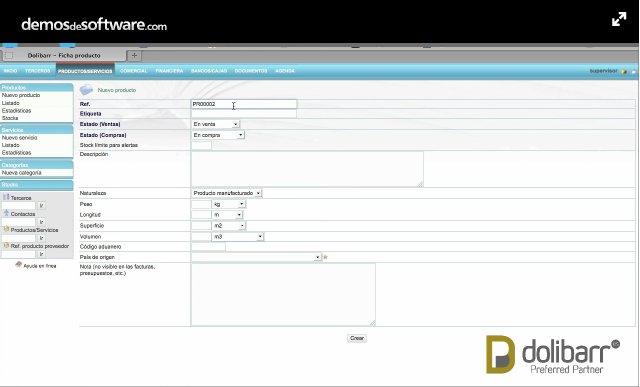Click into the Nota text area
The width and height of the screenshot is (640, 387).
pyautogui.click(x=283, y=295)
